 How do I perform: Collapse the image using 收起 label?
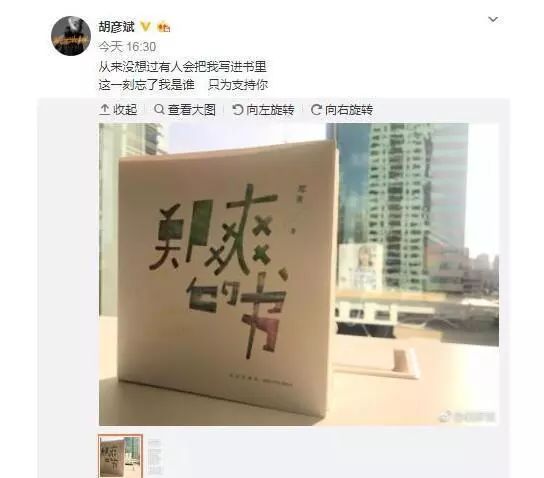click(x=125, y=110)
